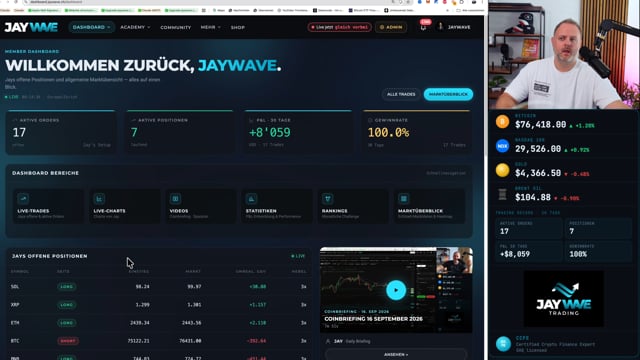This screenshot has width=640, height=360.
Task: Click the Bitcoin price $76,418.00
Action: pos(540,124)
